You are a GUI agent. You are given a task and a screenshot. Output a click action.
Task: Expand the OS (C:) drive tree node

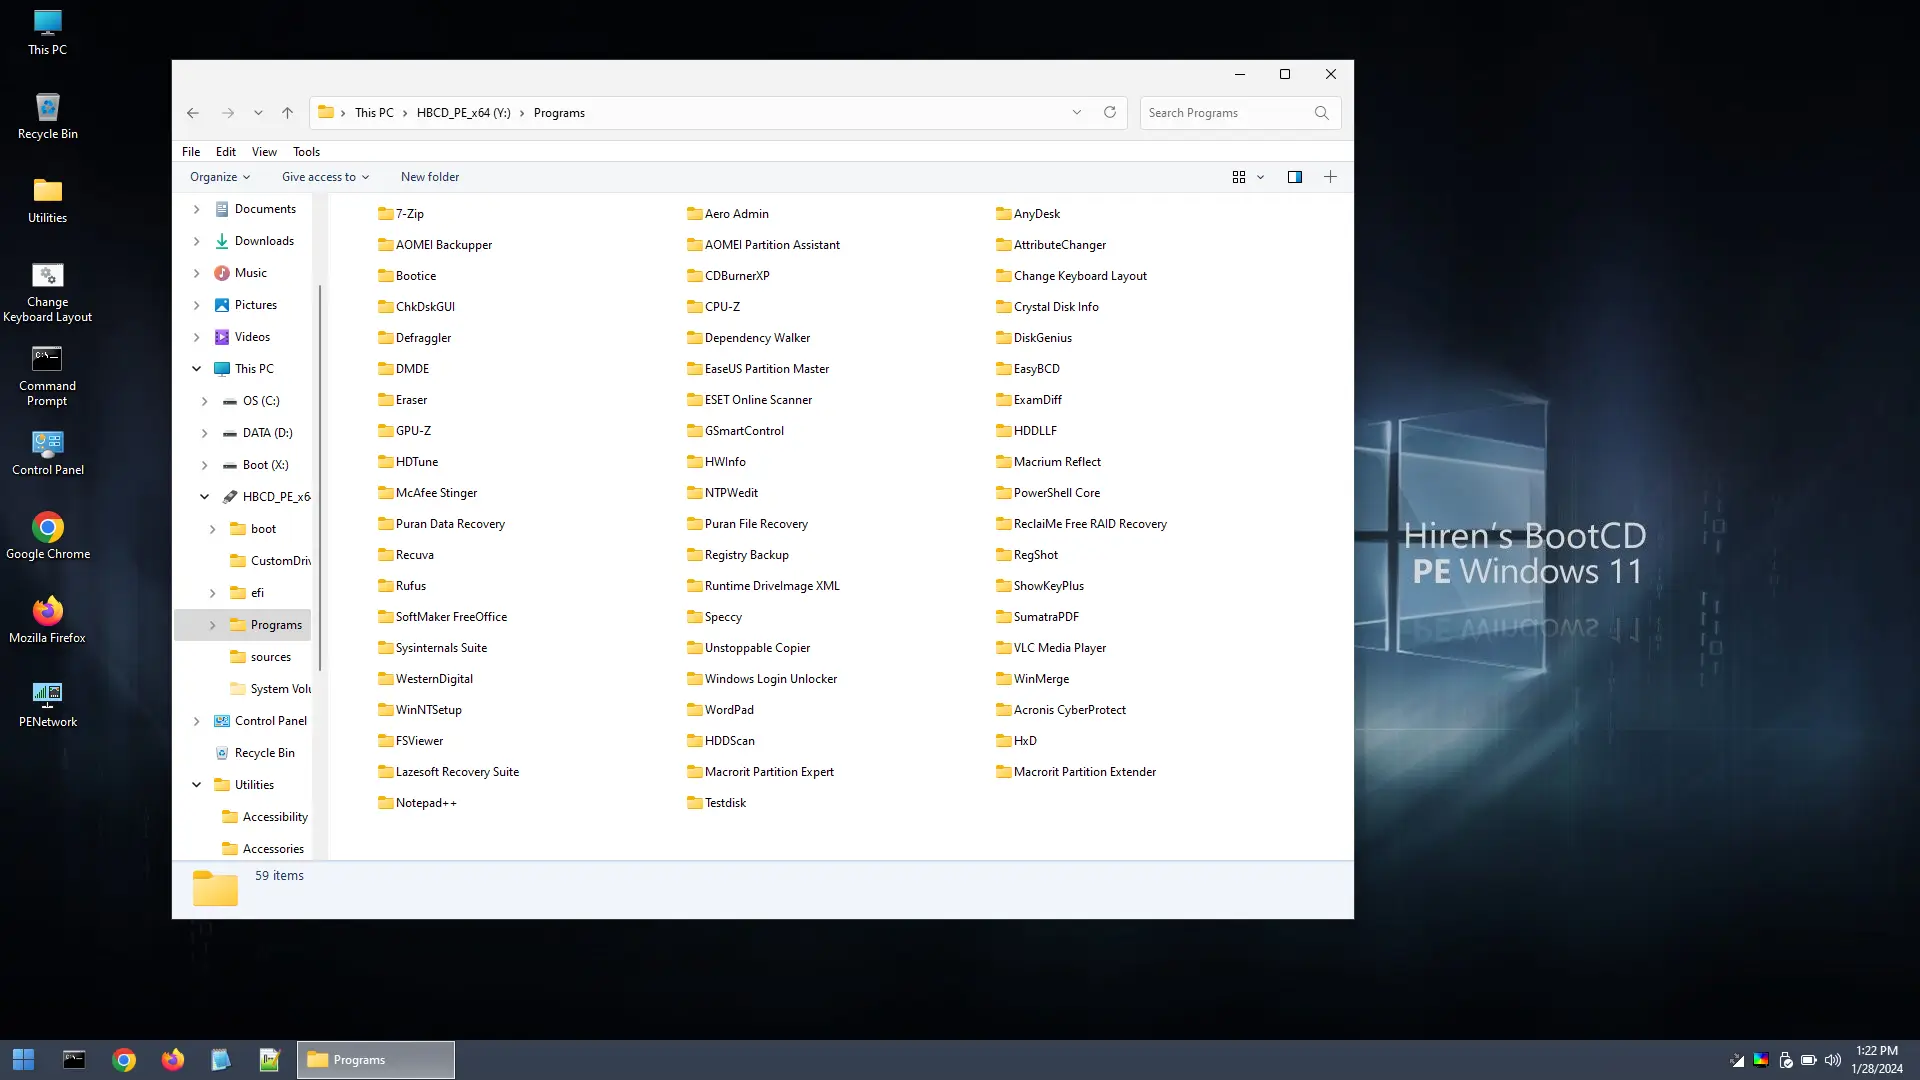[204, 401]
